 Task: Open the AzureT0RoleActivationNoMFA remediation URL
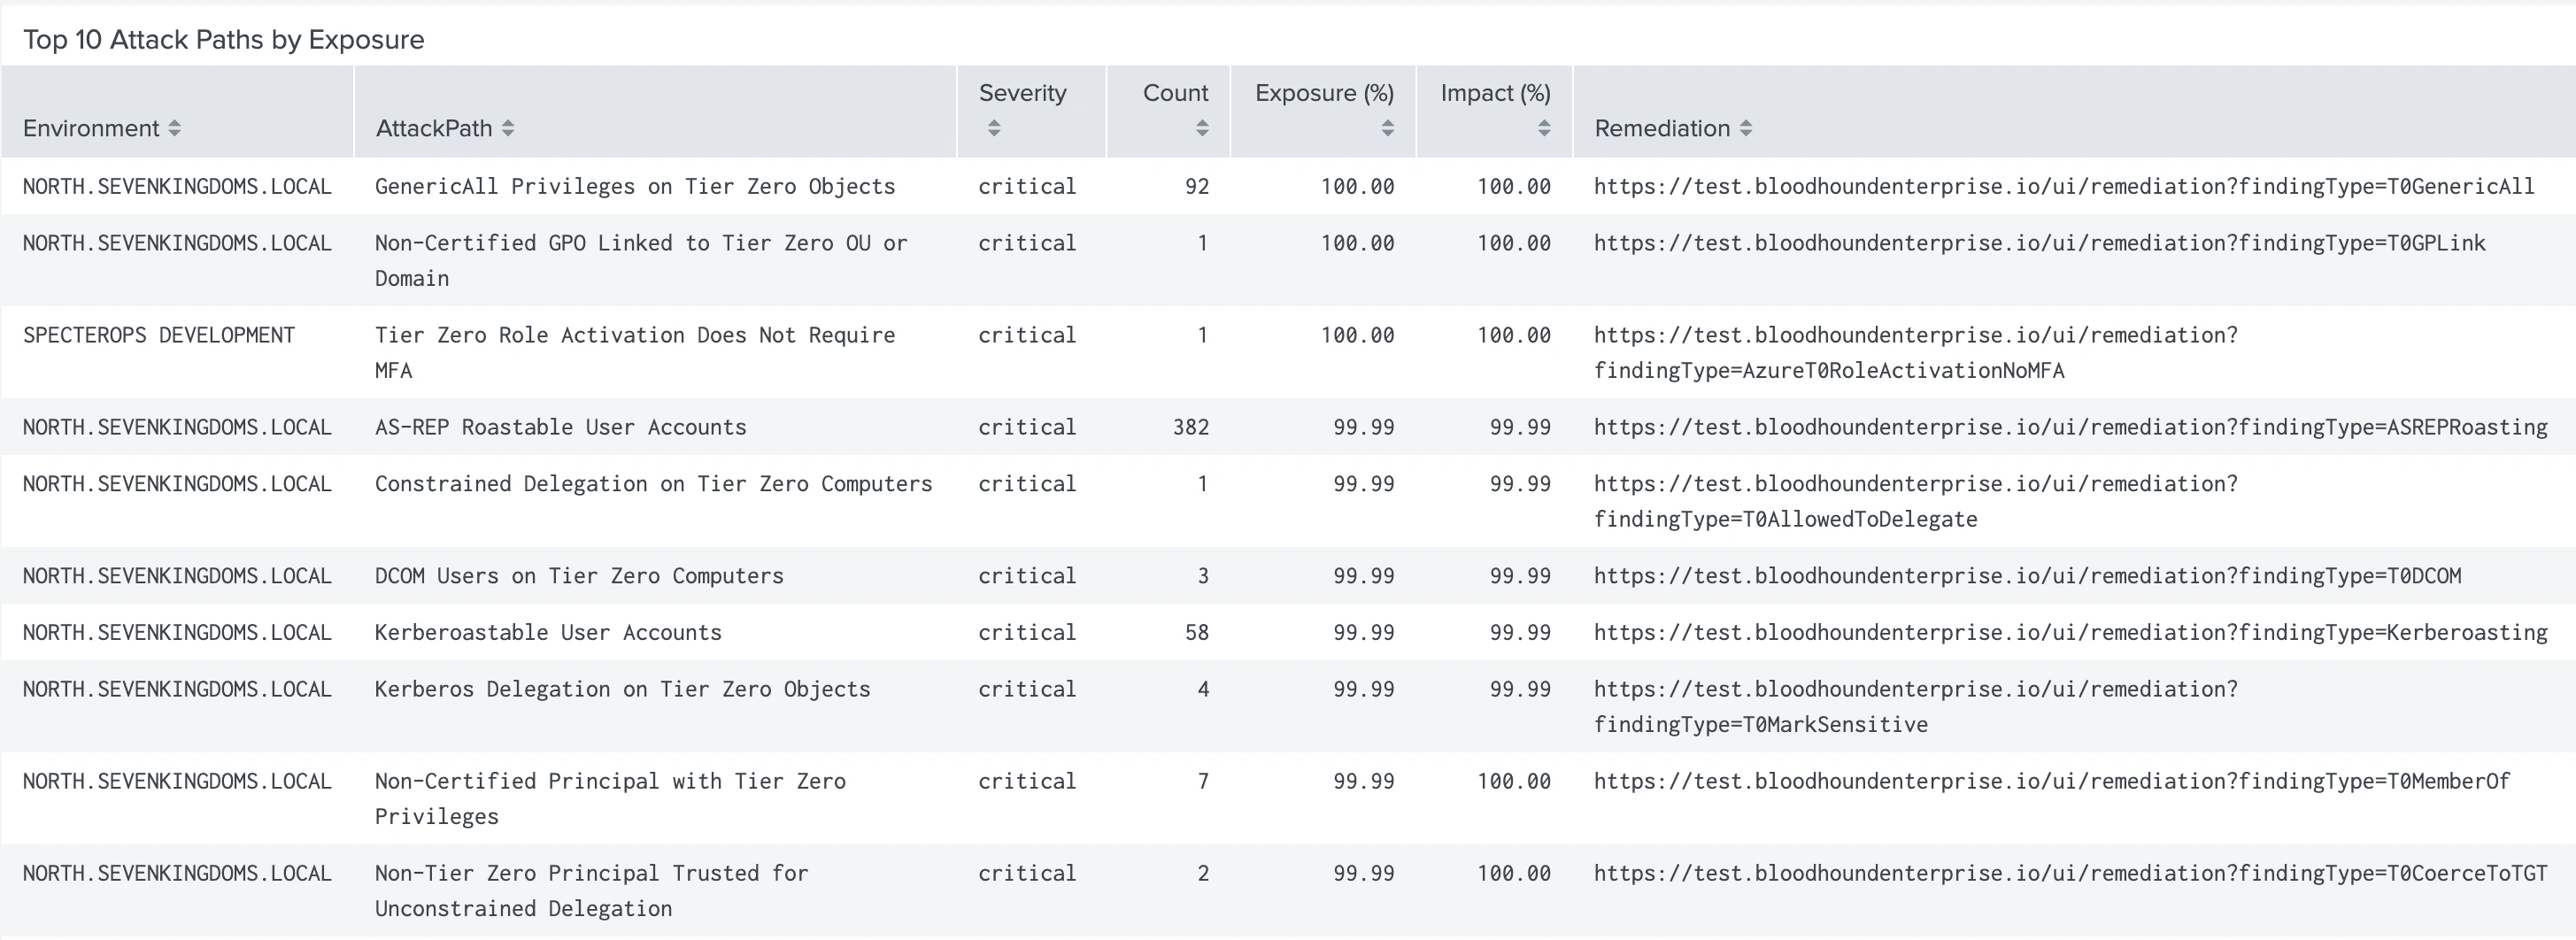point(1916,353)
